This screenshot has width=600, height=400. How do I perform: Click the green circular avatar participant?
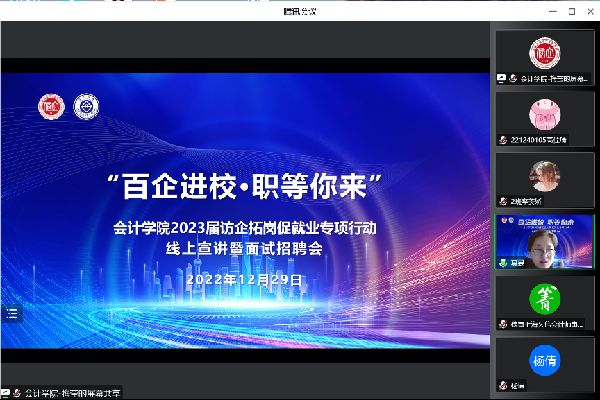point(544,296)
